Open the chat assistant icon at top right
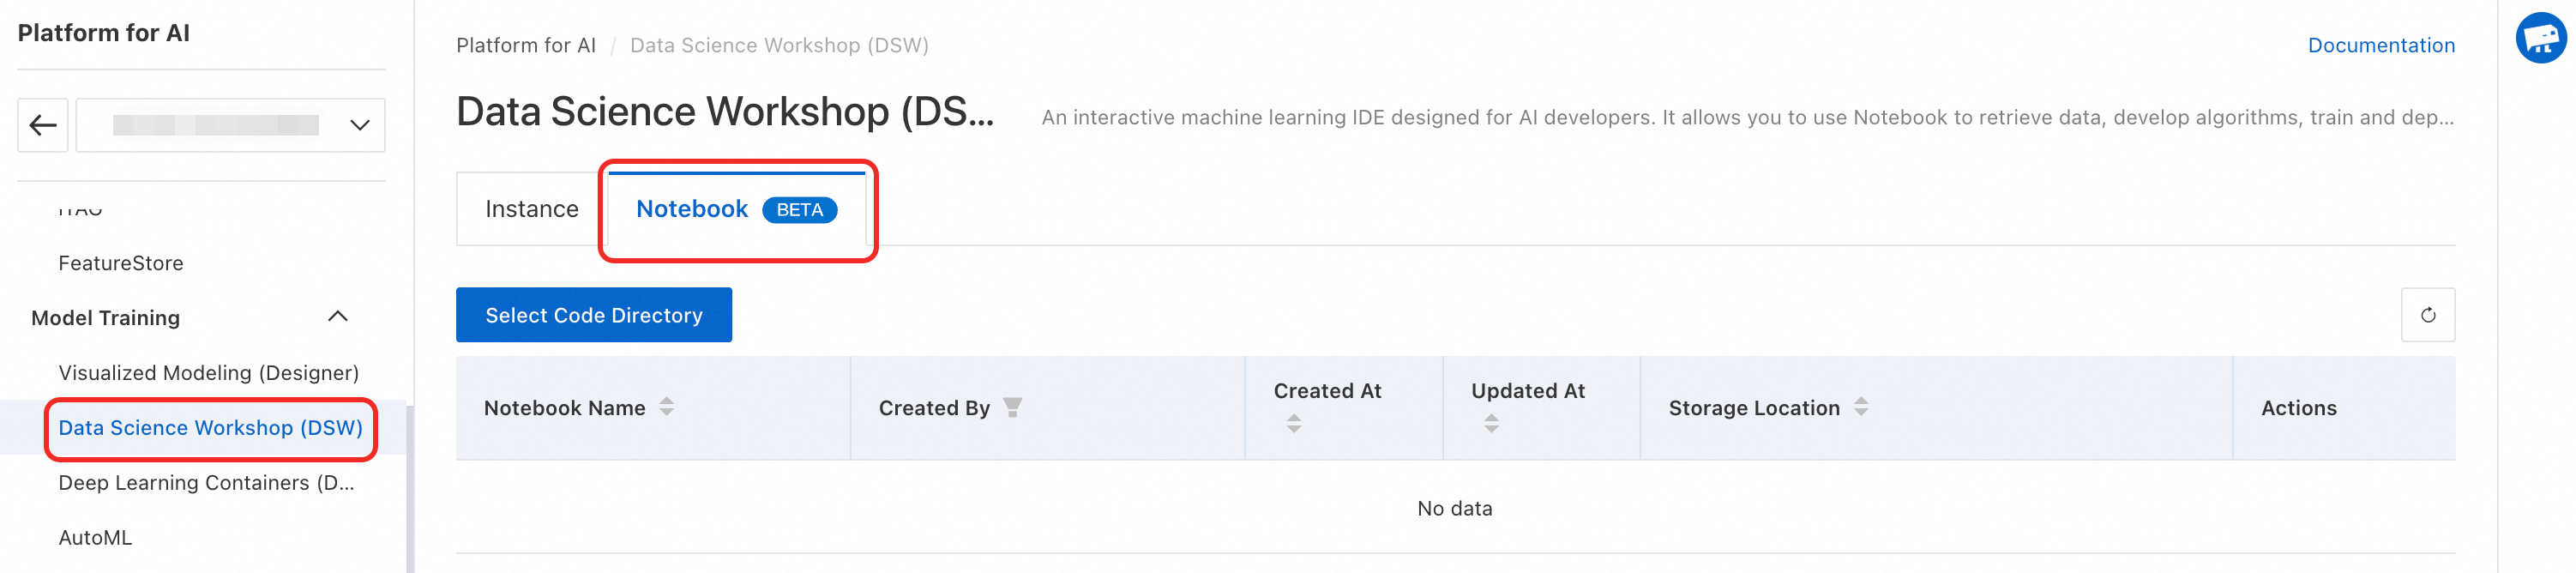This screenshot has width=2576, height=573. coord(2540,39)
